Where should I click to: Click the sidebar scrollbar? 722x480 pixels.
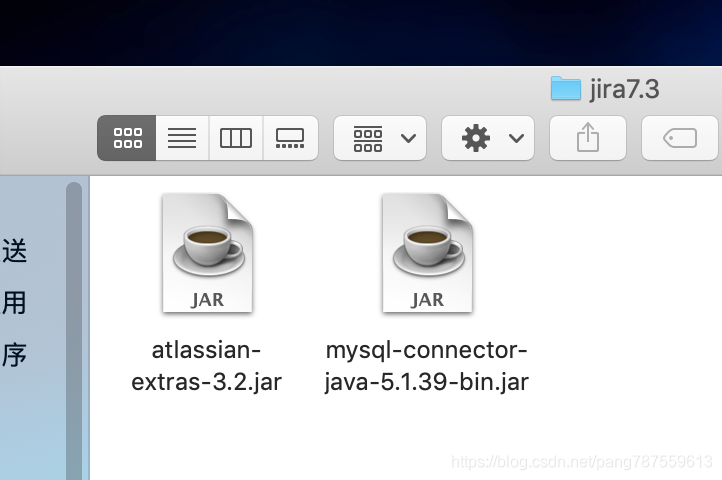click(x=74, y=330)
